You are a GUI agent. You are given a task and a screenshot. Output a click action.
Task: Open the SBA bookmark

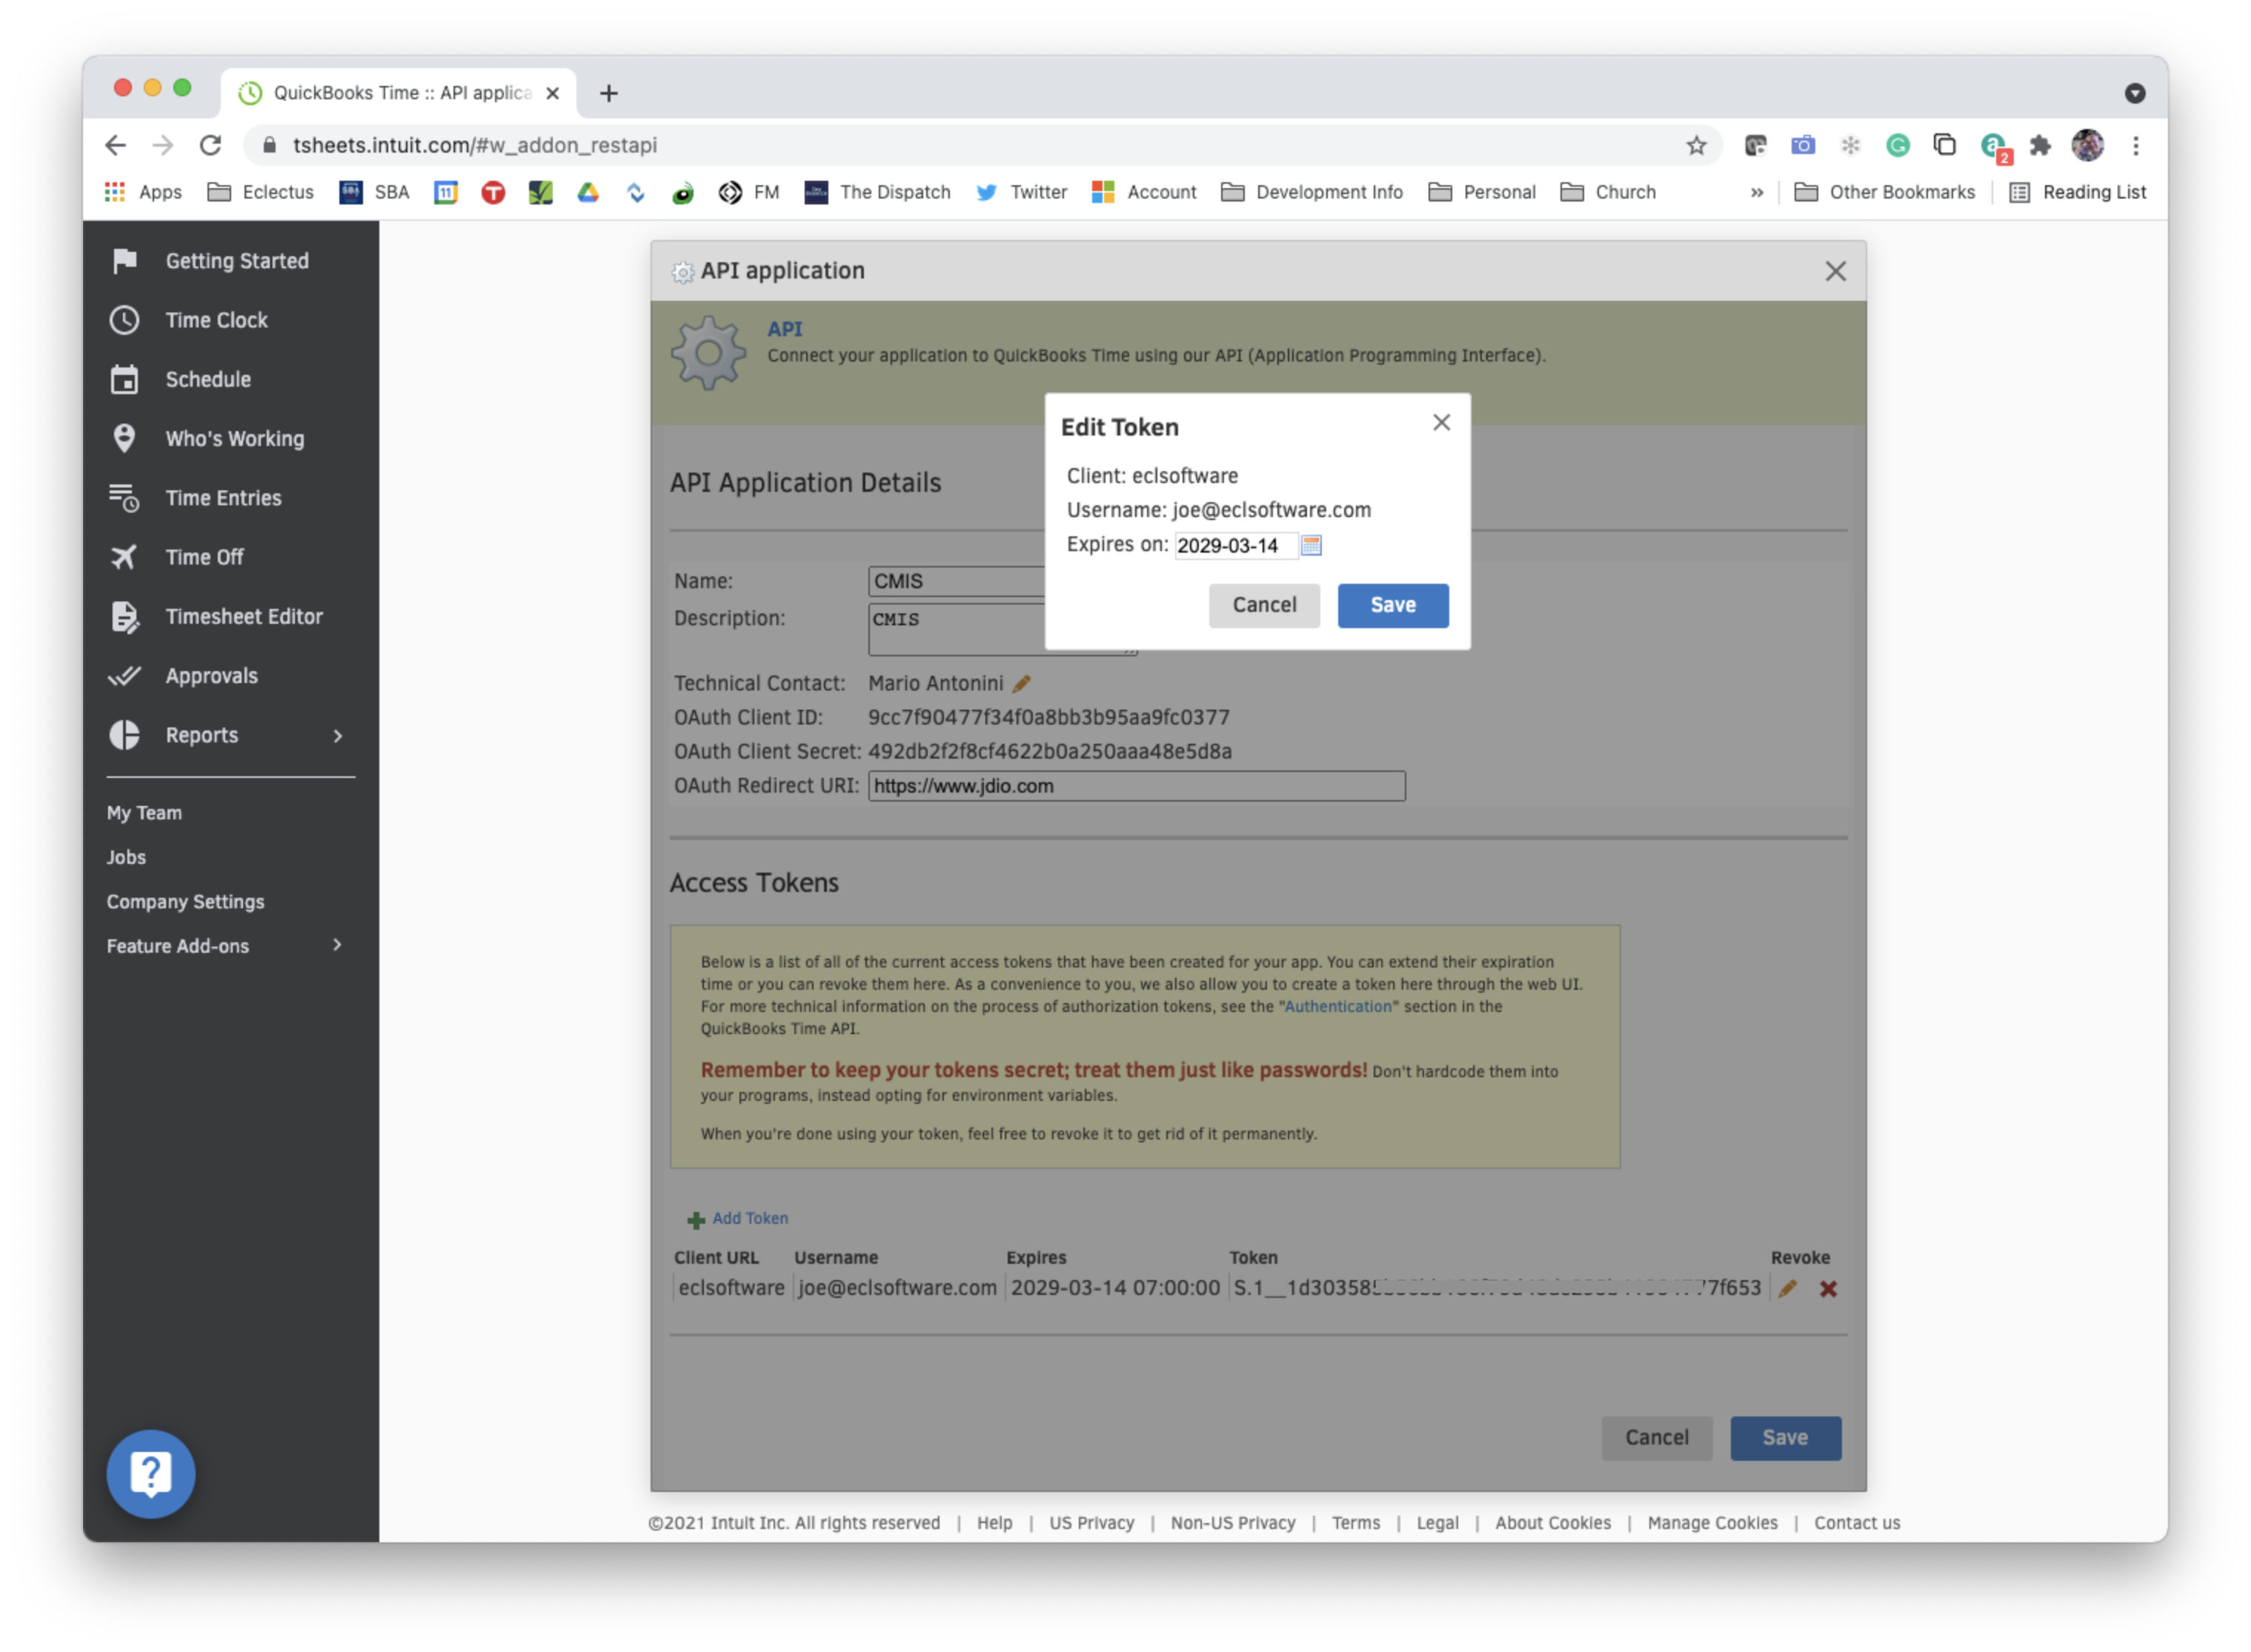[x=374, y=192]
